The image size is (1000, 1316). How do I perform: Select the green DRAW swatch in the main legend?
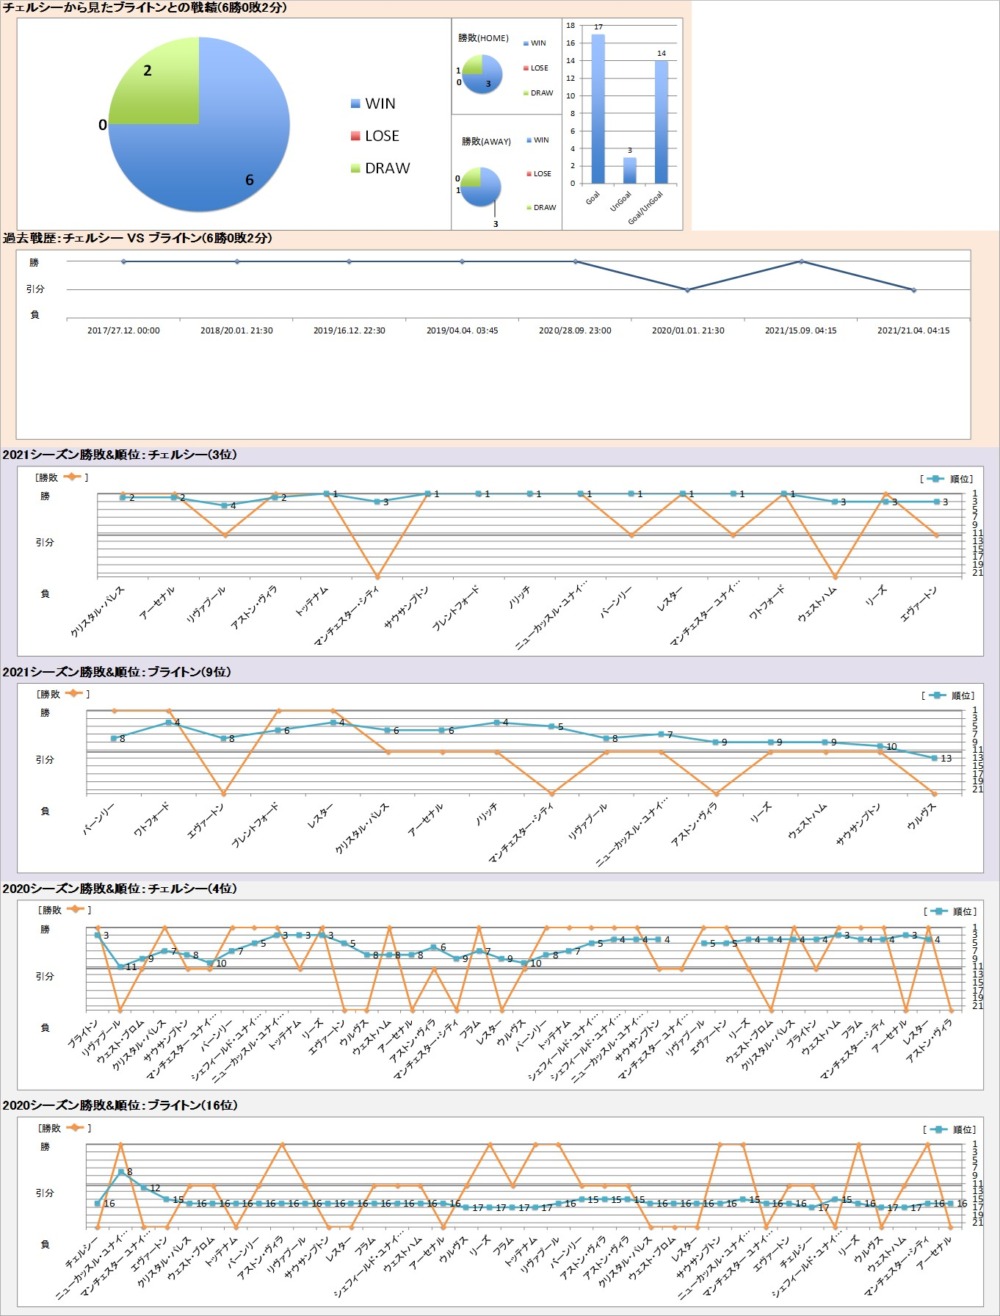click(x=355, y=168)
